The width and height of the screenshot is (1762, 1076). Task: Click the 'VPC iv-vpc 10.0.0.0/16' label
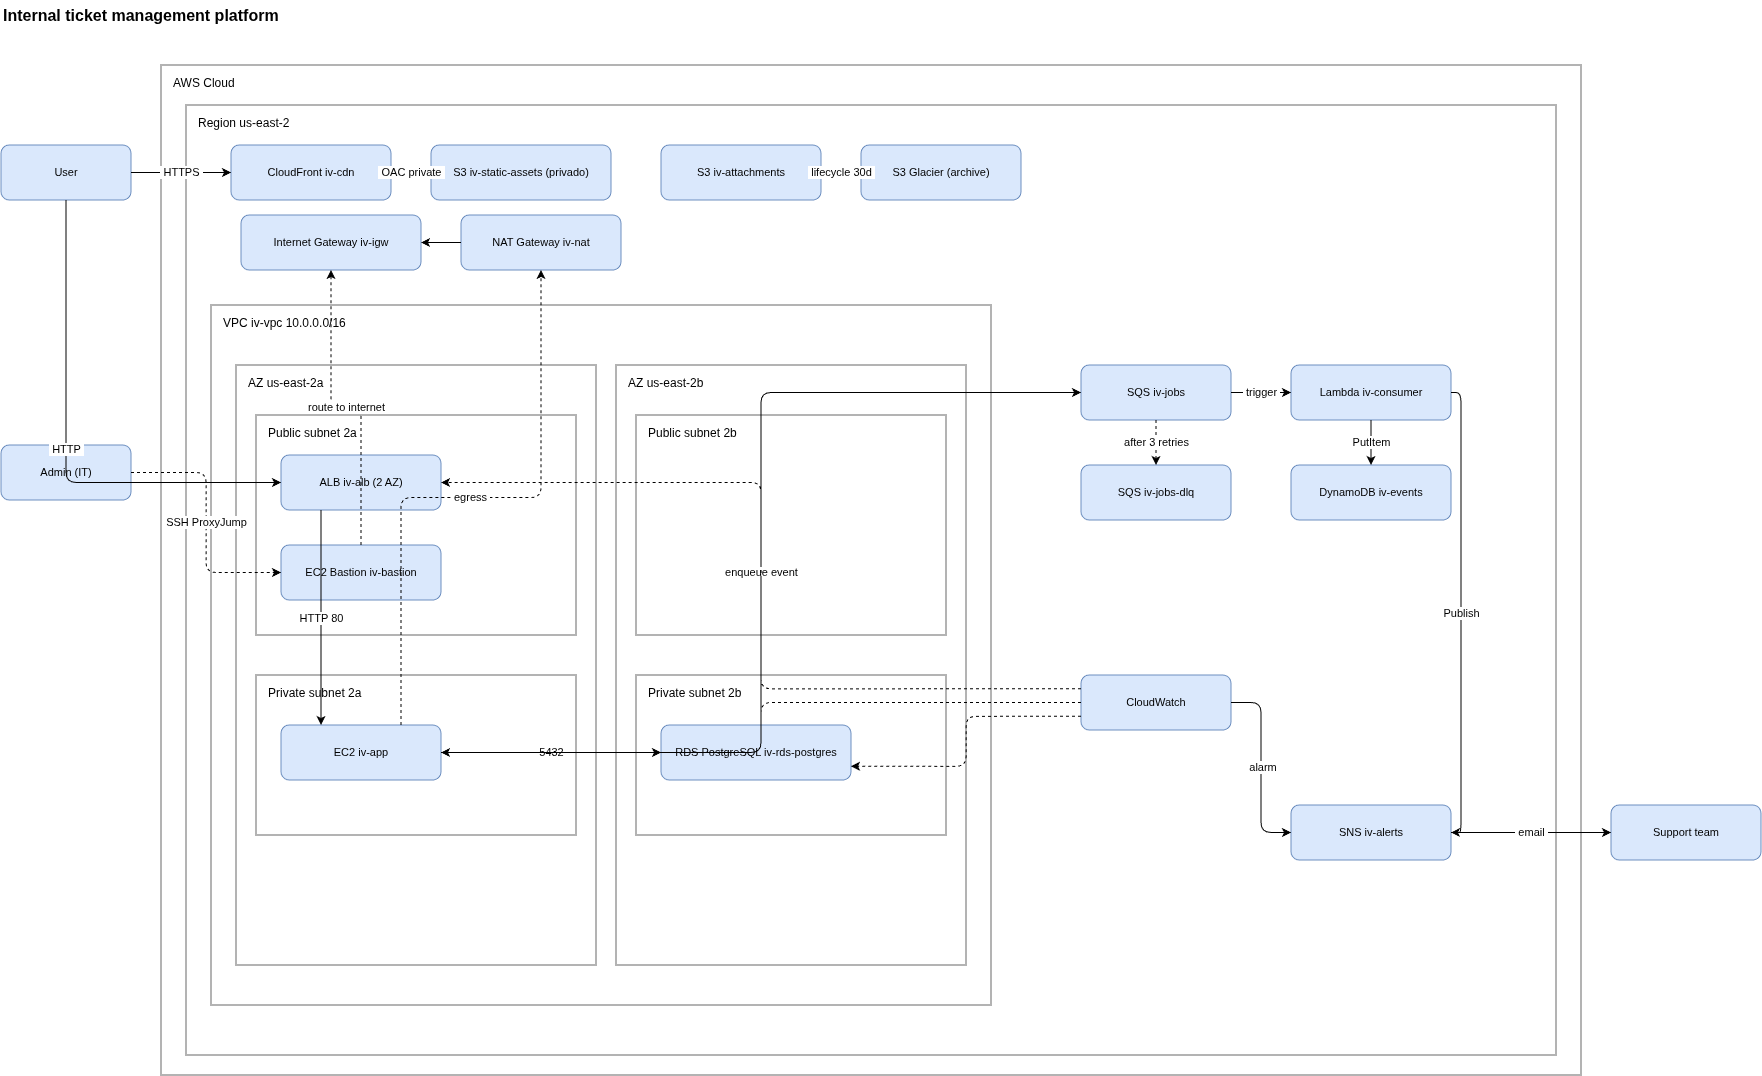pos(284,323)
